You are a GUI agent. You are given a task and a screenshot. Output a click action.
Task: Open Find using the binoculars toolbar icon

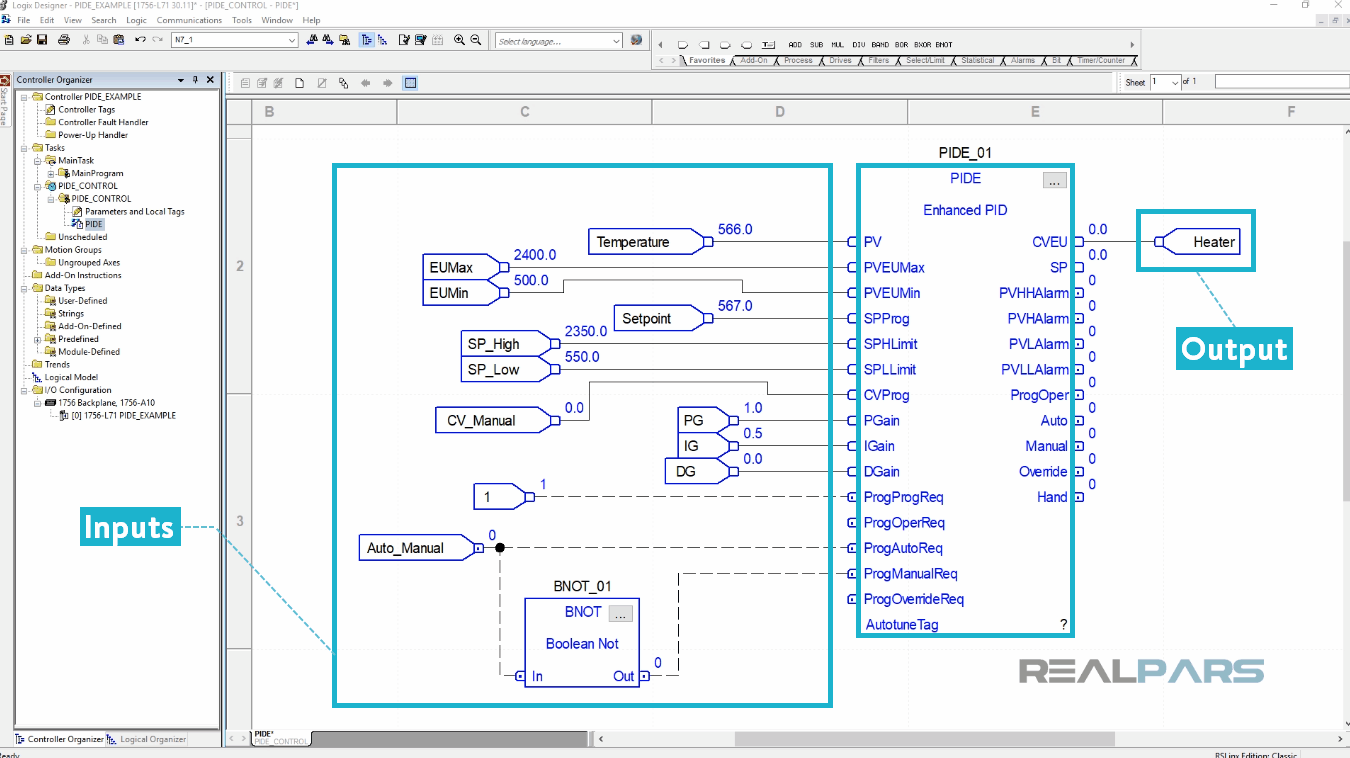tap(312, 38)
